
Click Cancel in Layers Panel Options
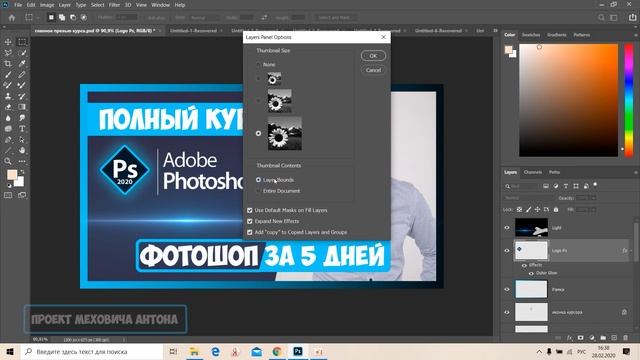[373, 70]
